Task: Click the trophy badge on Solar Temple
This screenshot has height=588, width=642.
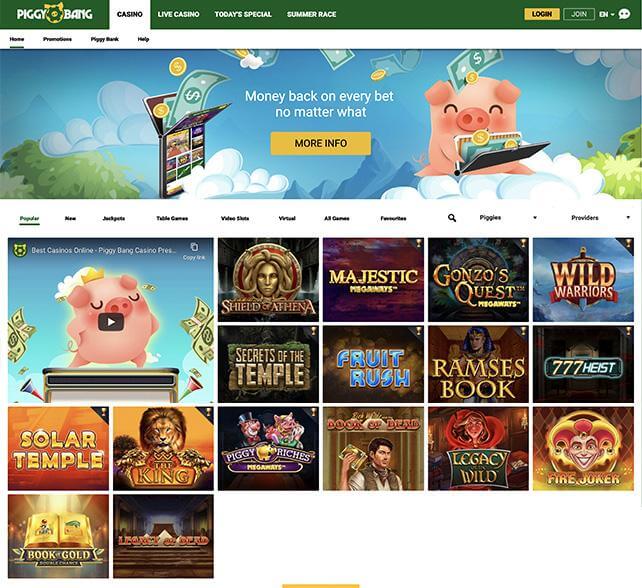Action: 104,412
